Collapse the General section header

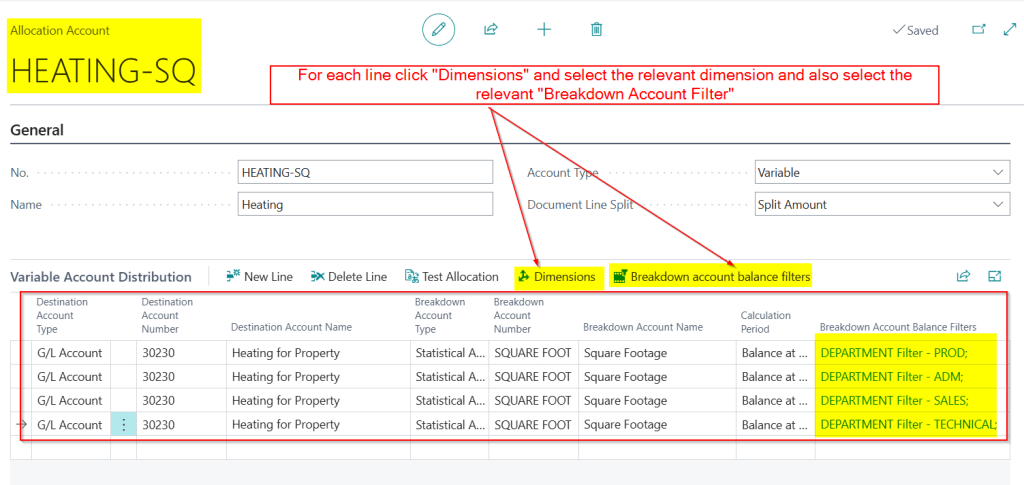point(37,130)
